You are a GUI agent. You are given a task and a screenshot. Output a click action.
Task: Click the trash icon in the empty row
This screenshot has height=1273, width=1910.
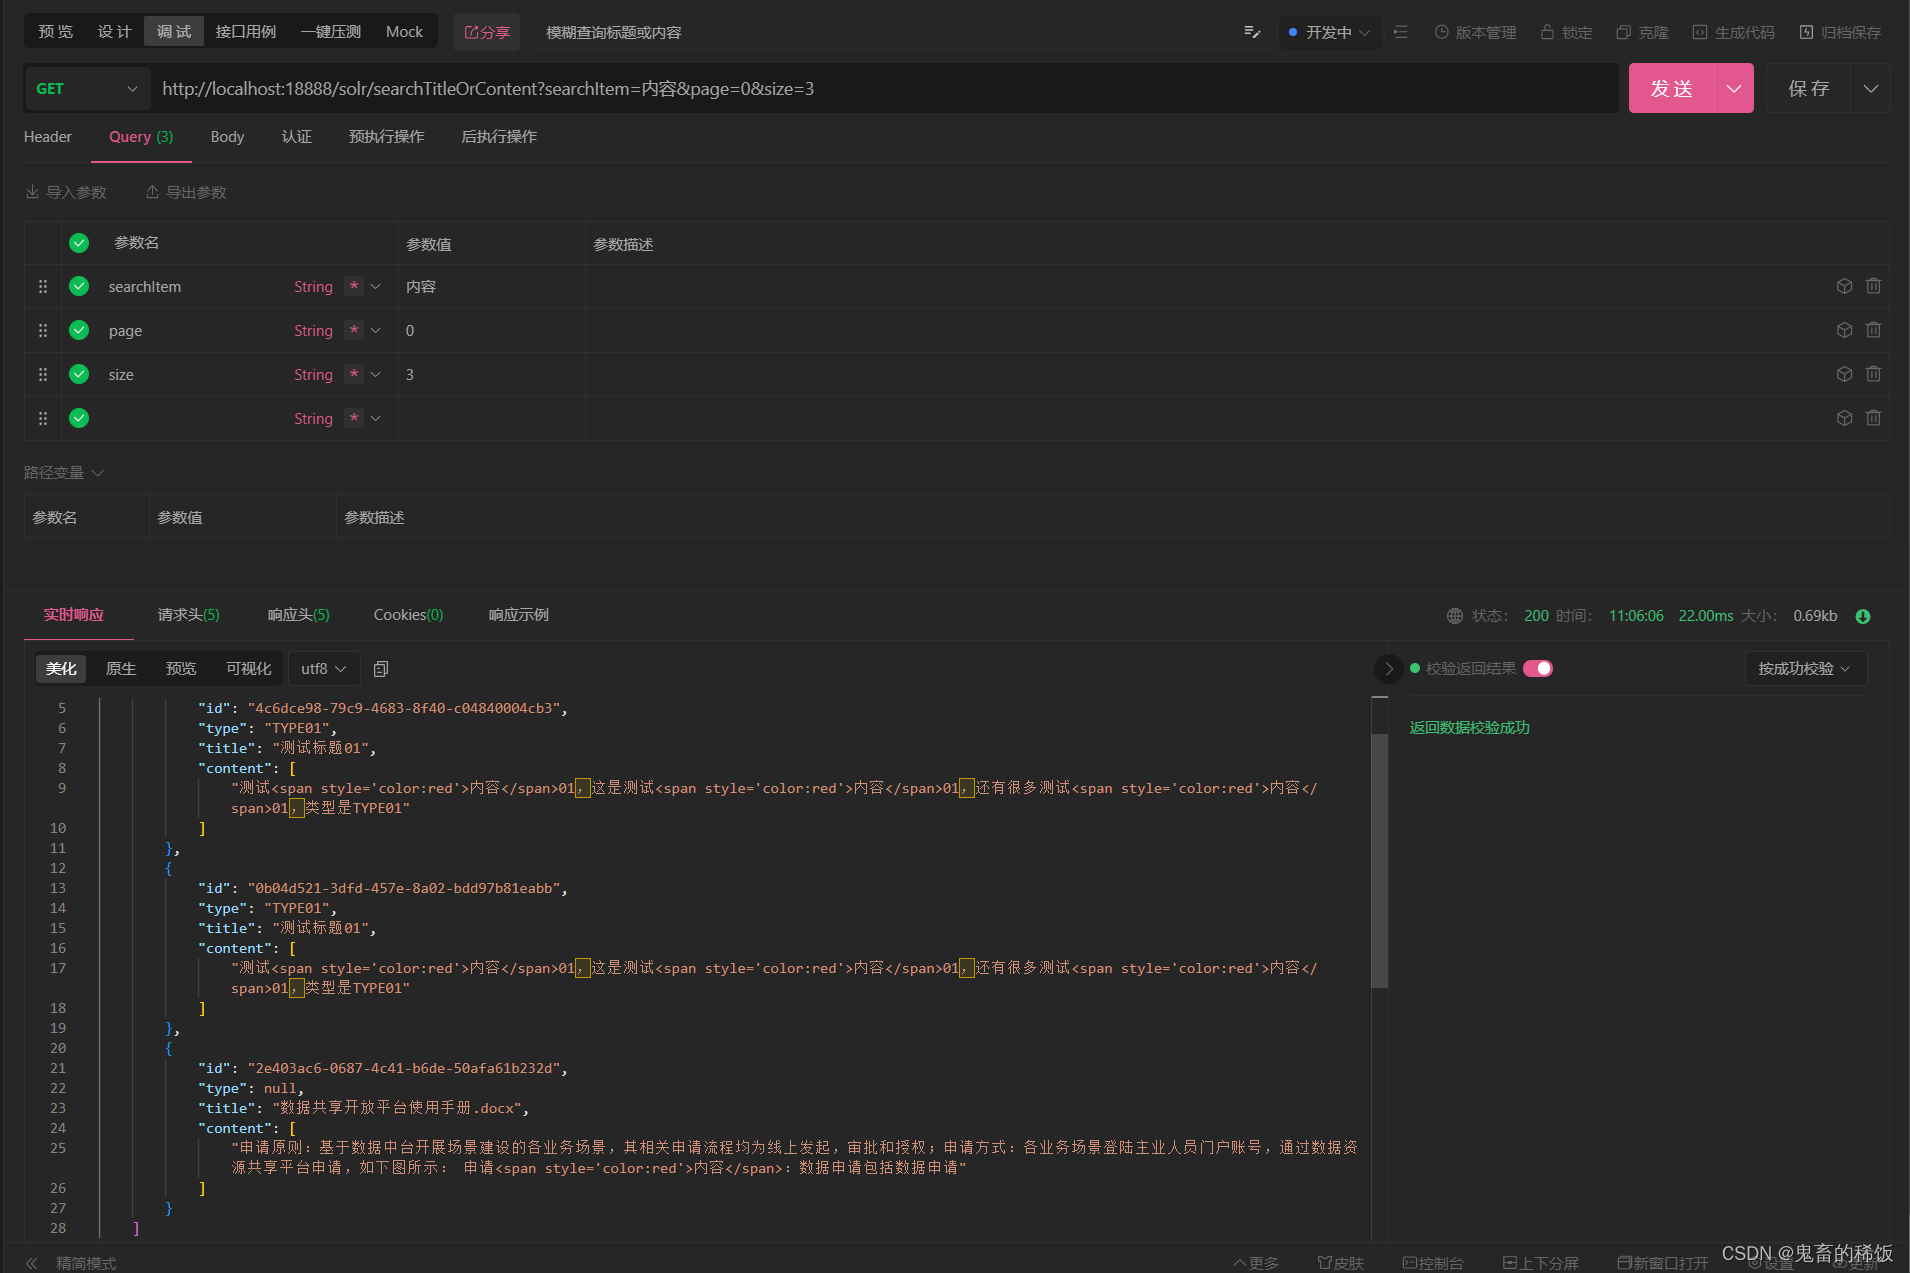[1874, 418]
